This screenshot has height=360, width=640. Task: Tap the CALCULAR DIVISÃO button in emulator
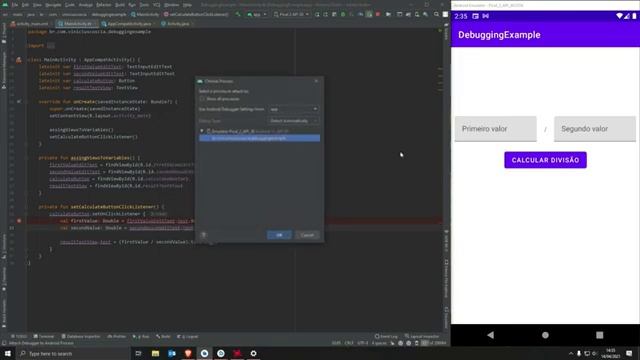545,160
